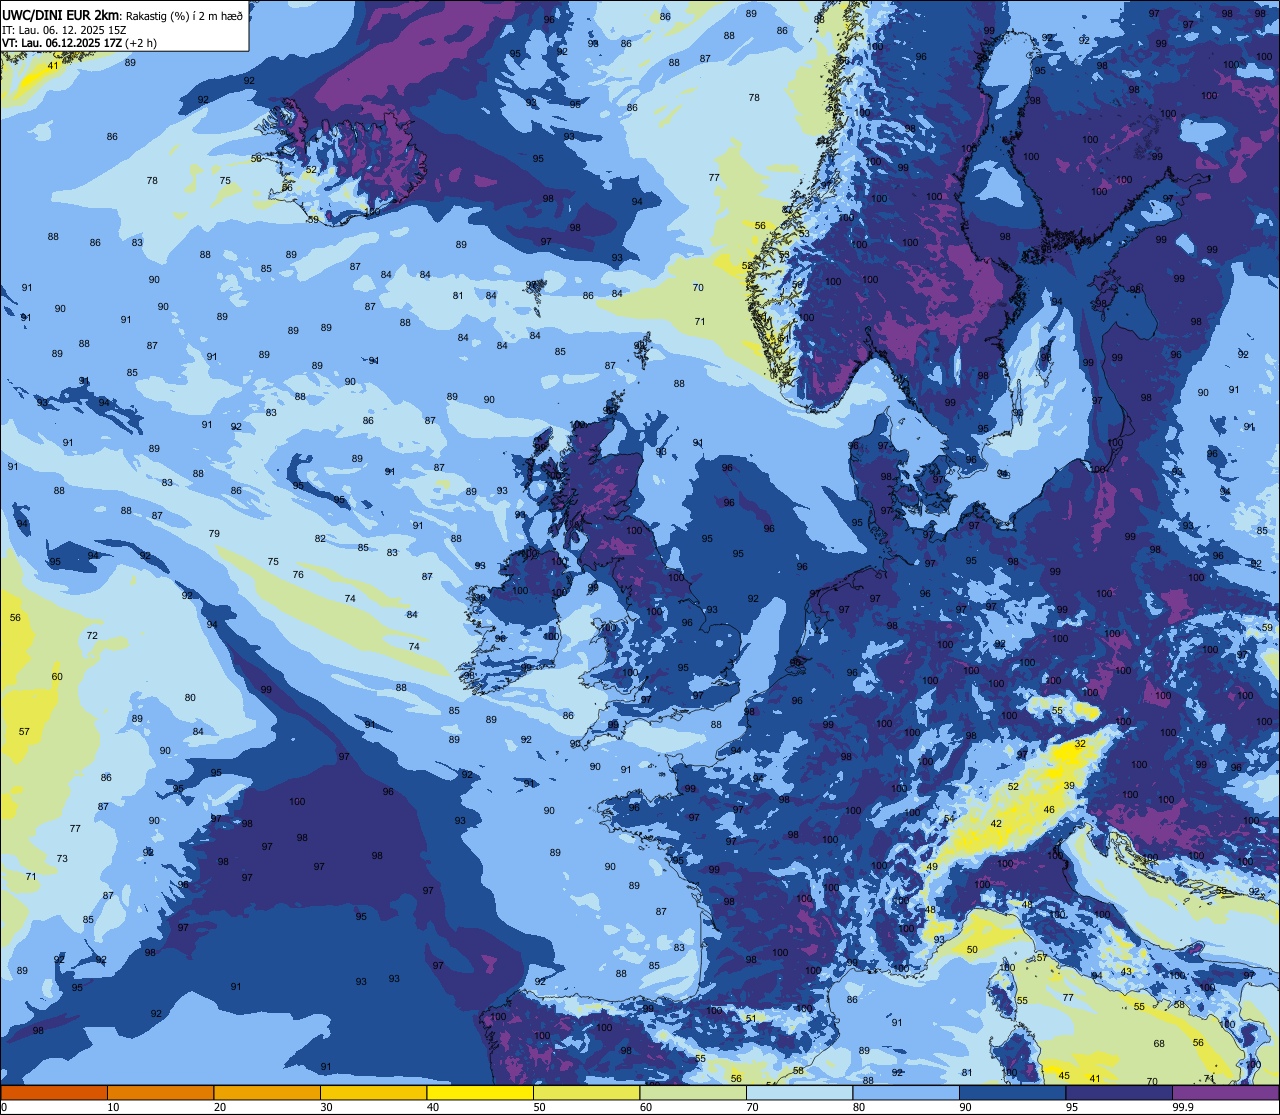Click the "68" value in the bottom-right green area
Screen dimensions: 1280x1115
(1159, 1044)
